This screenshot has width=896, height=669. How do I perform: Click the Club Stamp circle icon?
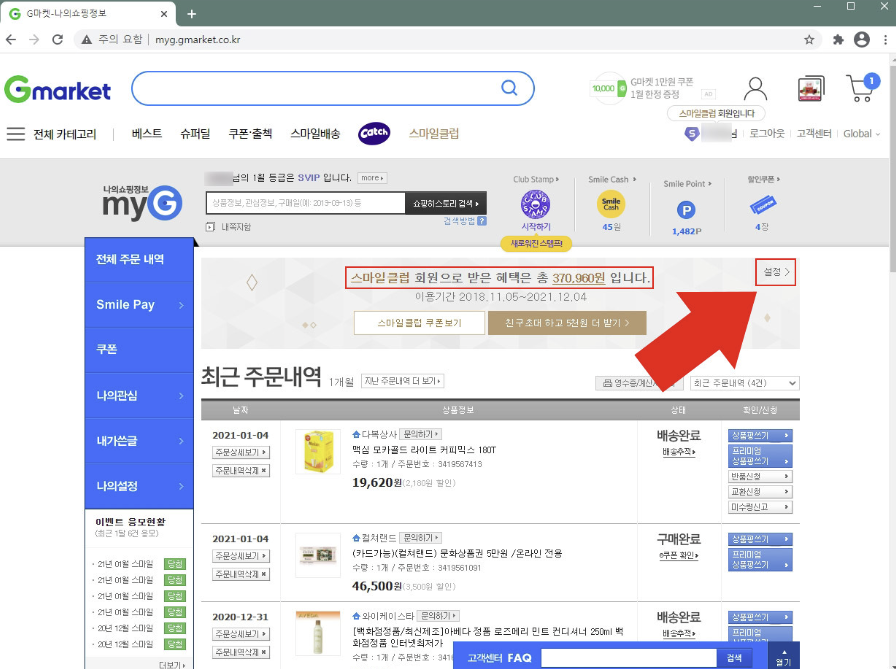[x=535, y=204]
